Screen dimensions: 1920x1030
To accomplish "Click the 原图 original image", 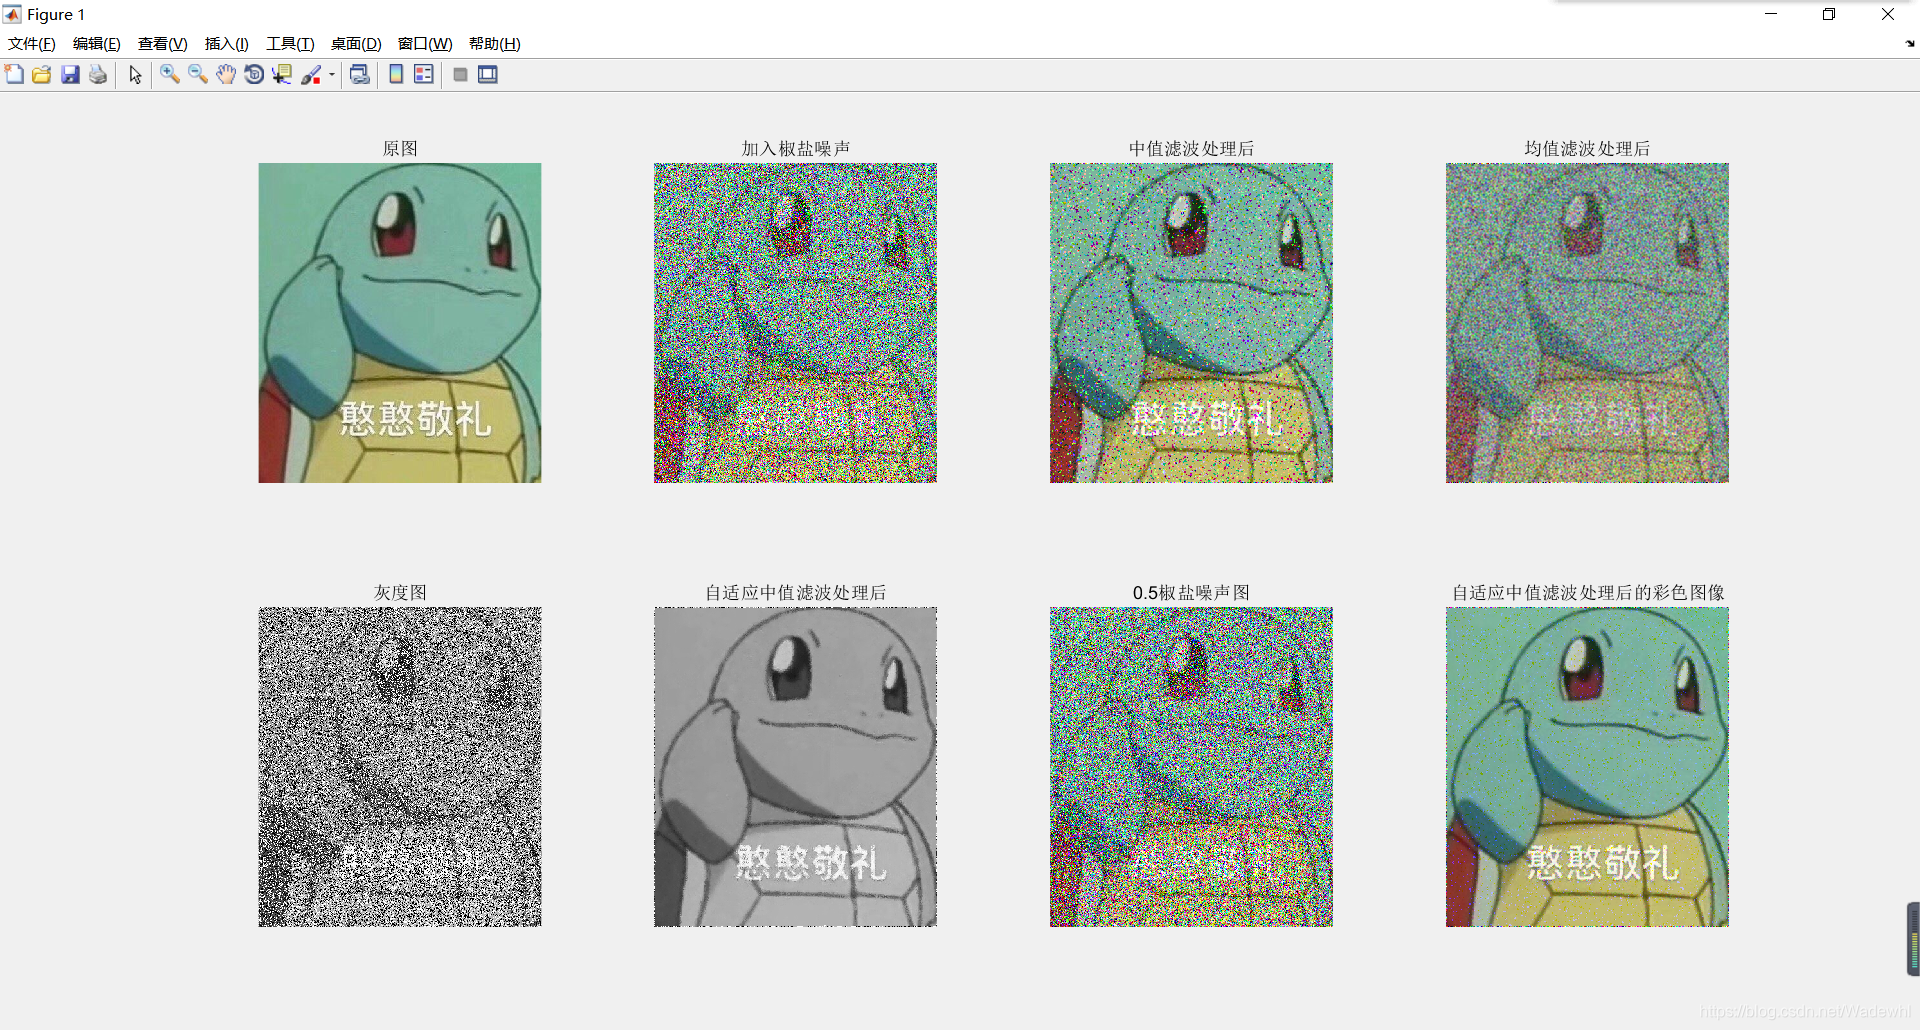I will (x=400, y=323).
